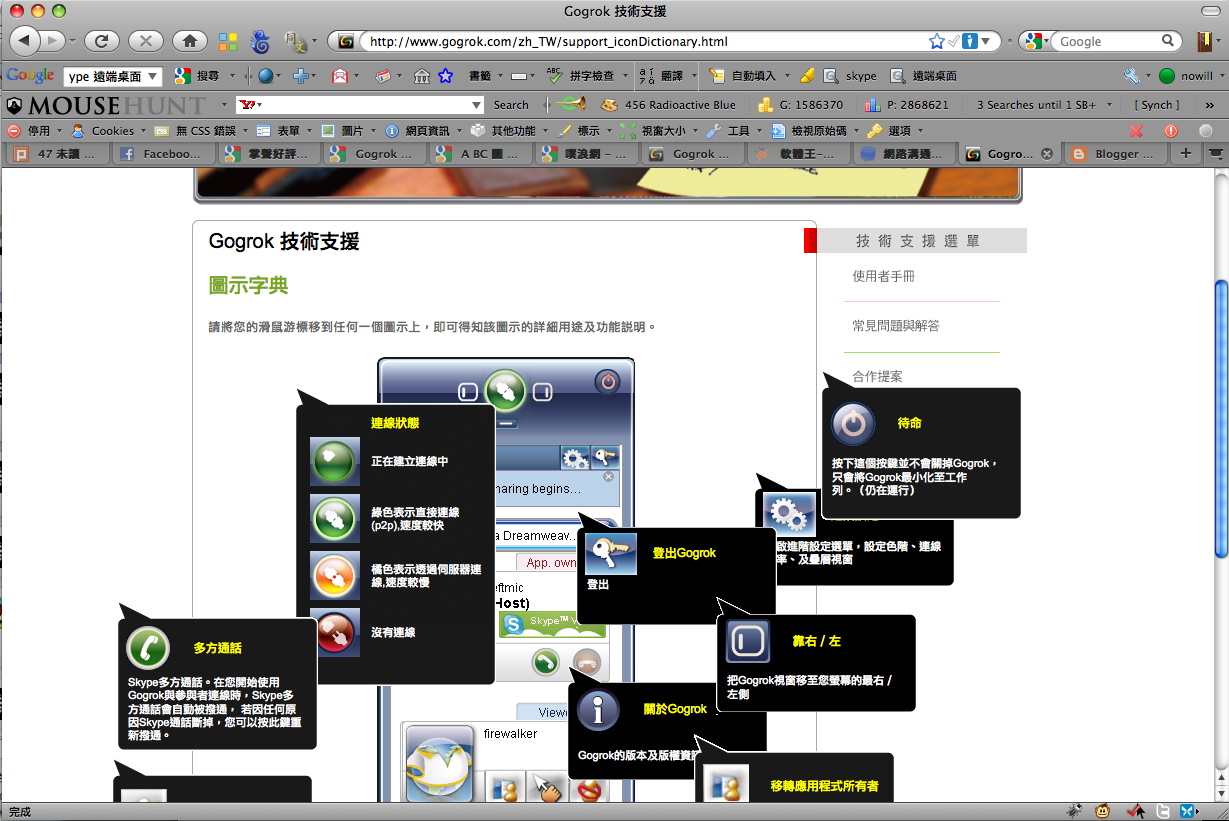Close the sharing begins notice with its X
This screenshot has width=1229, height=821.
(x=608, y=477)
